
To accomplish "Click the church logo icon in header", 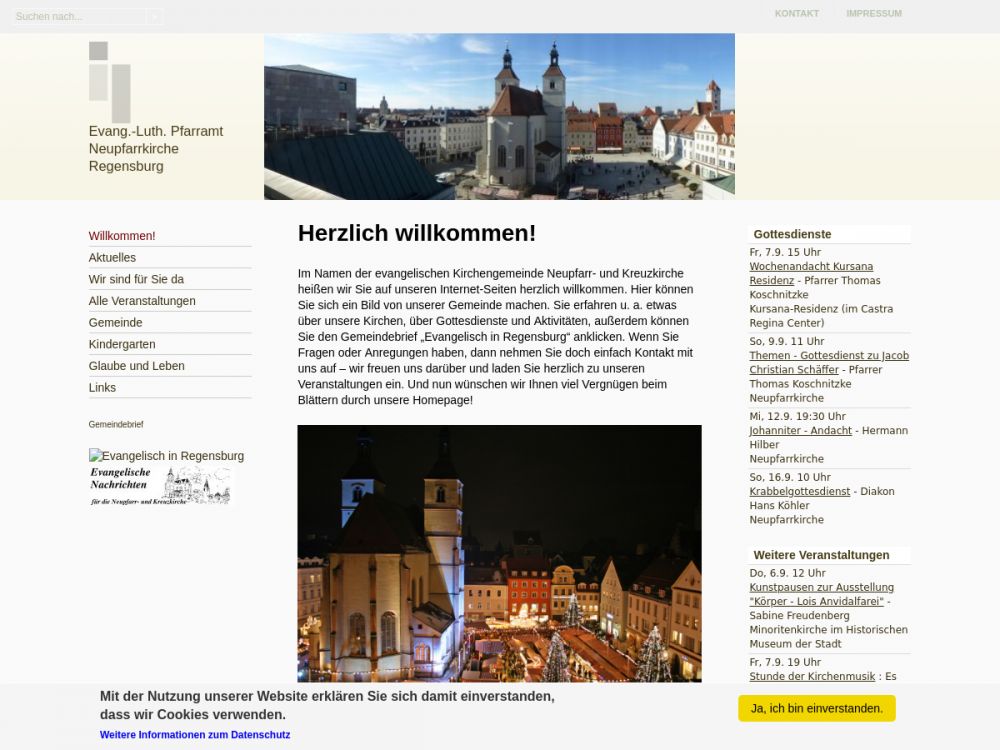I will point(109,81).
